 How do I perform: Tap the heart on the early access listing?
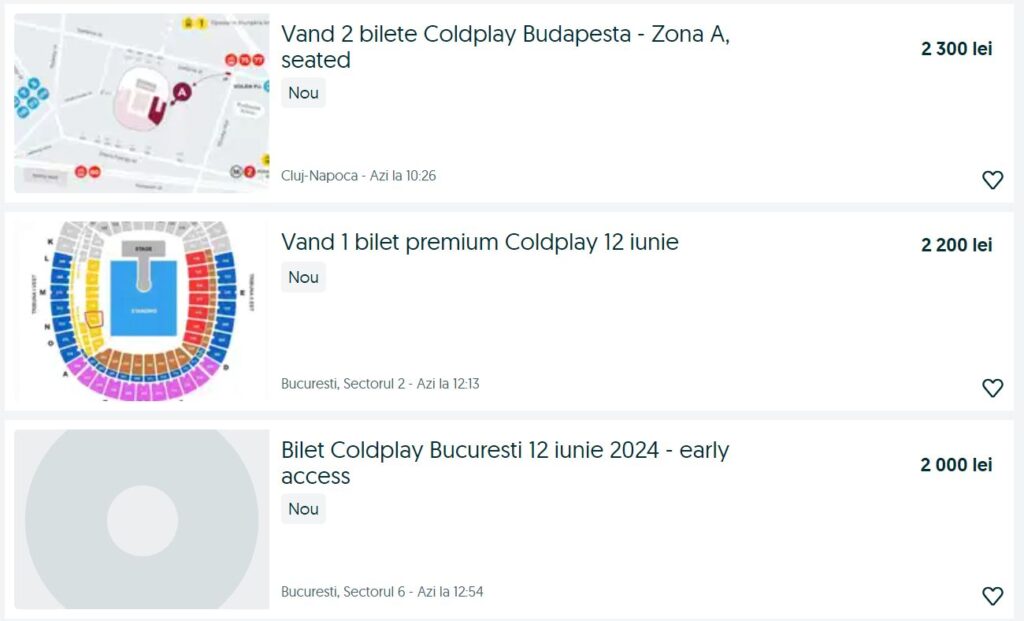pos(992,596)
